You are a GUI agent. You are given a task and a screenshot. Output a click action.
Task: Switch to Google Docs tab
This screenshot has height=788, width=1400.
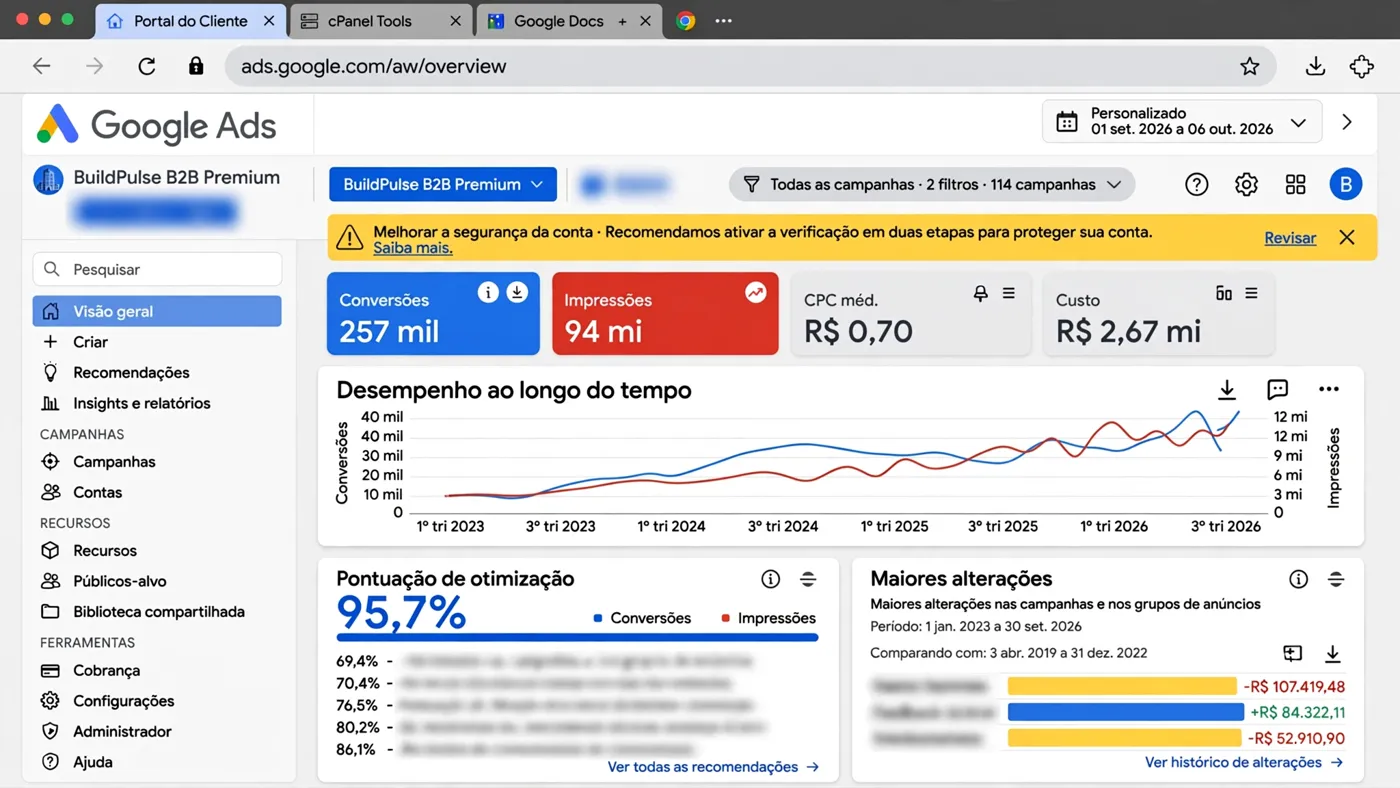[x=569, y=21]
